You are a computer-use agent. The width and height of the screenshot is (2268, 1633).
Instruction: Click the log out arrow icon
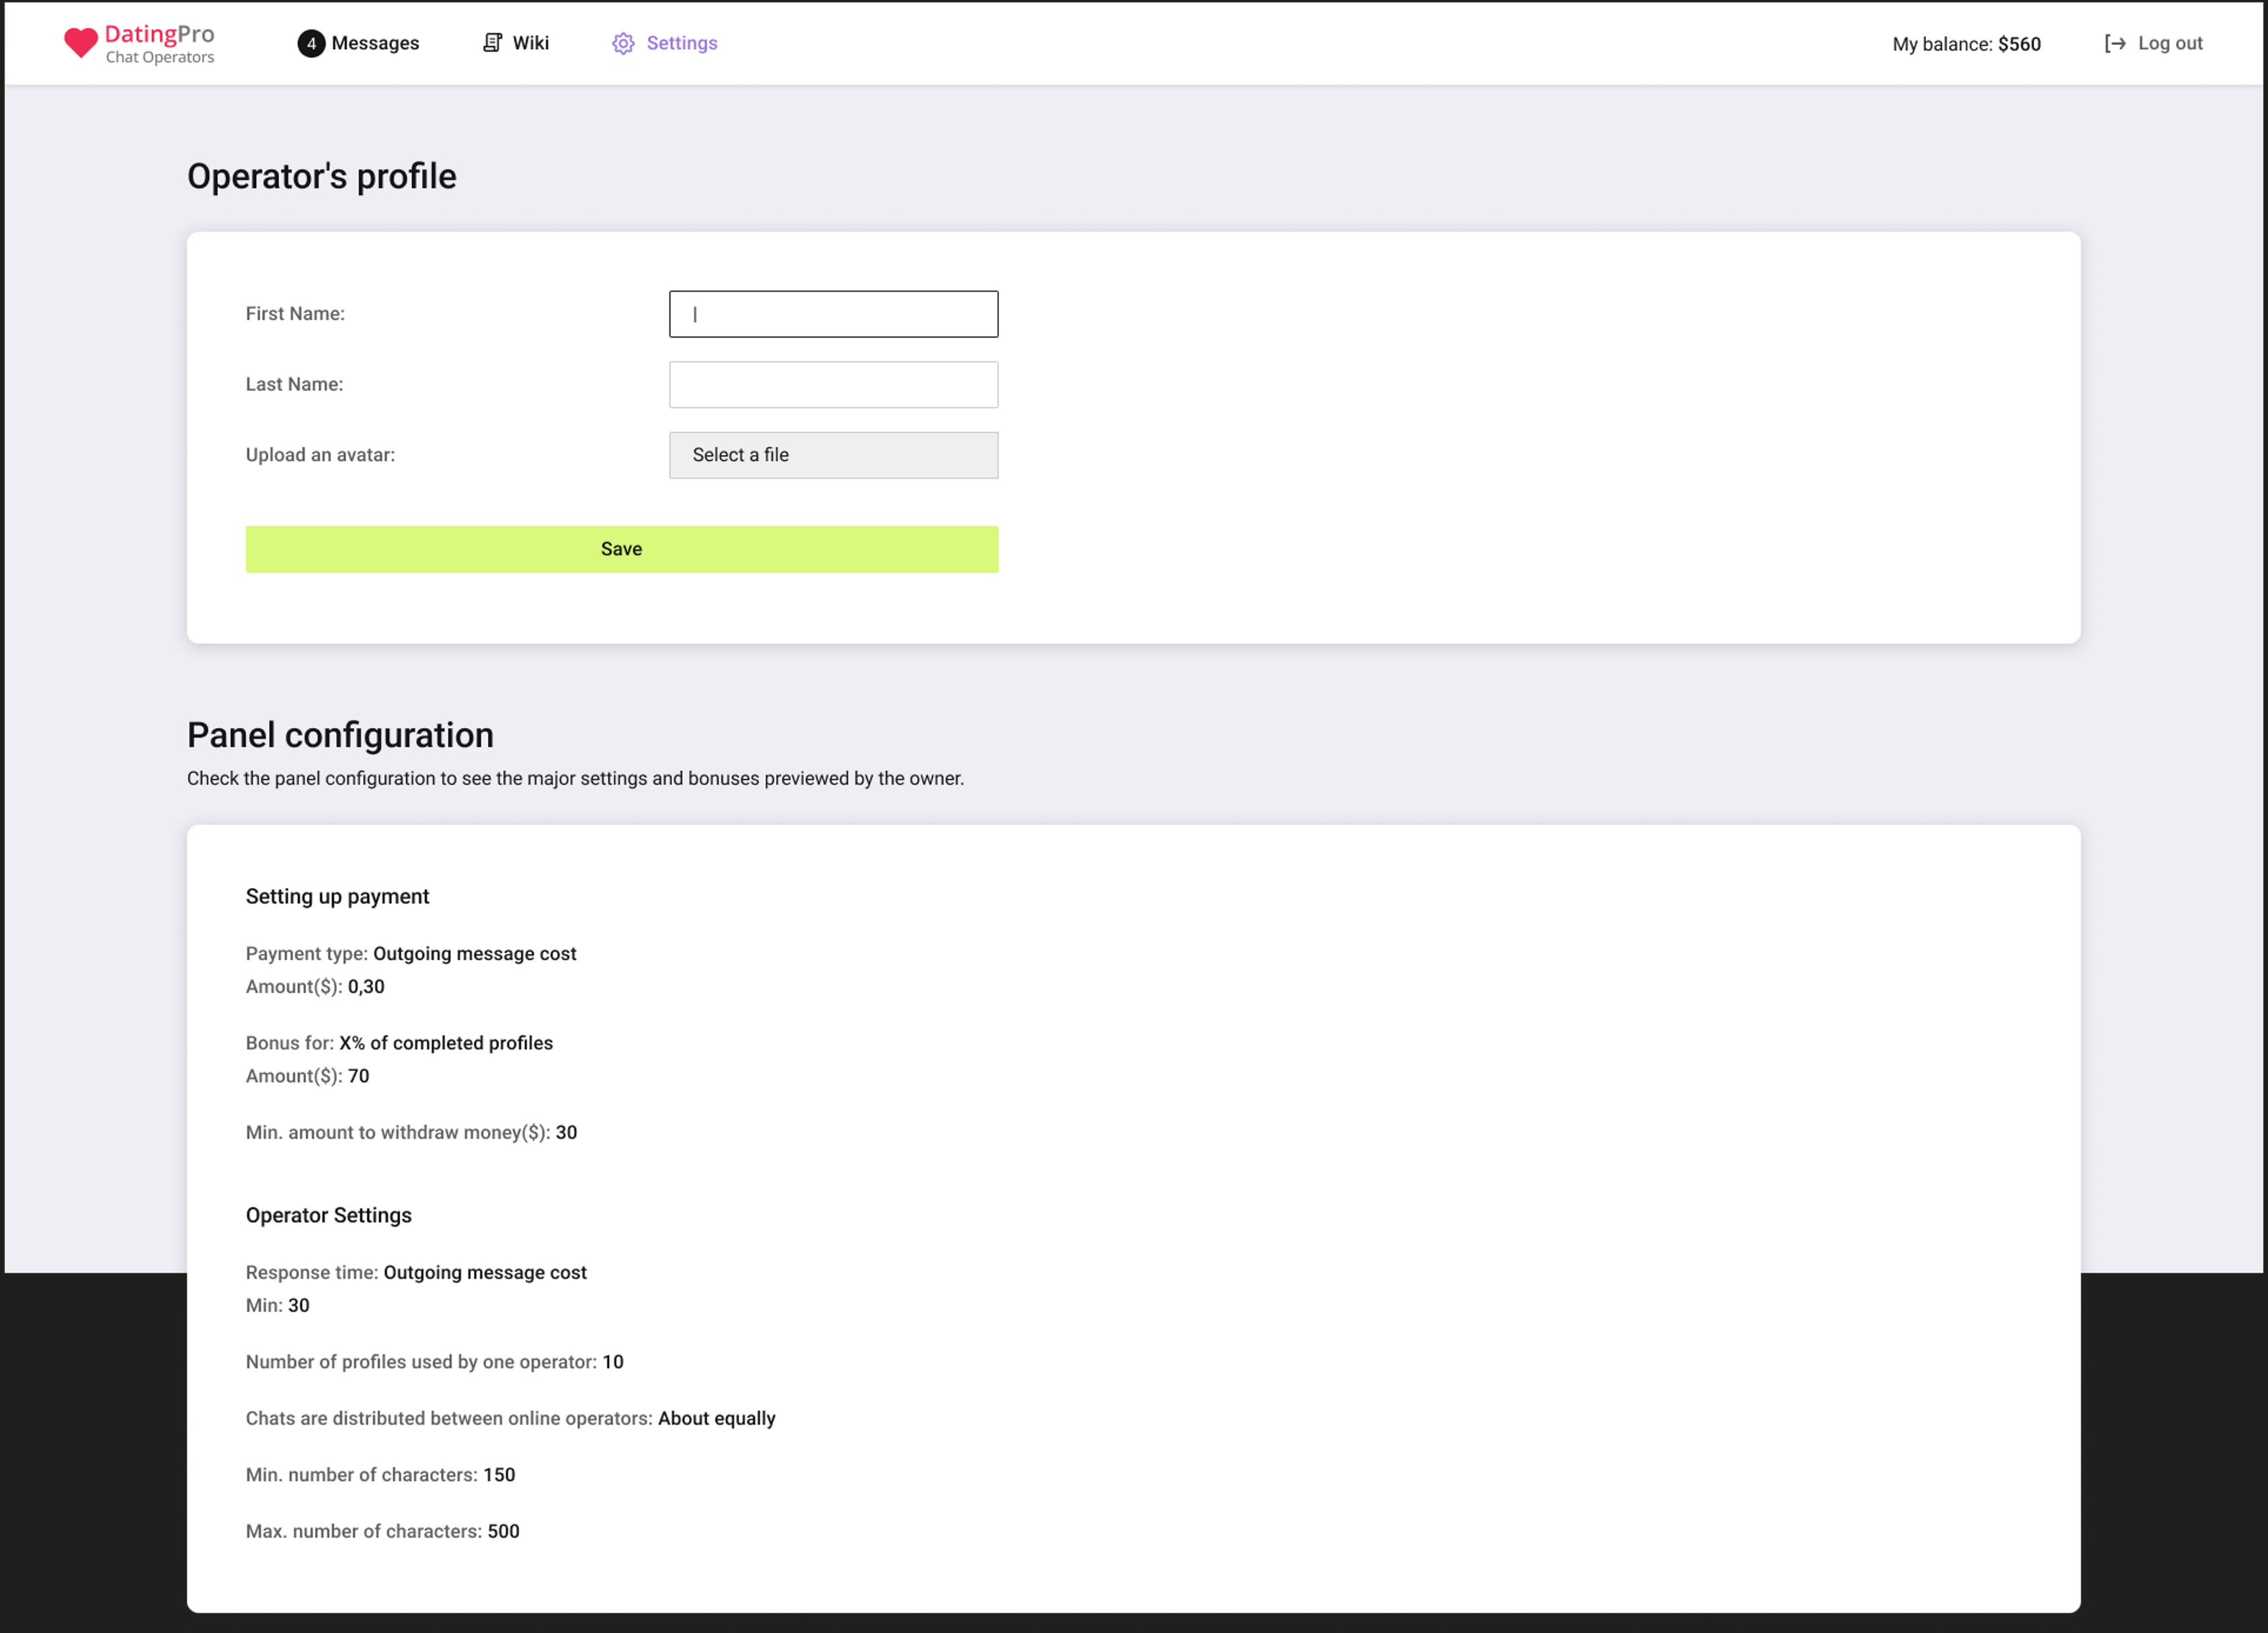point(2115,43)
